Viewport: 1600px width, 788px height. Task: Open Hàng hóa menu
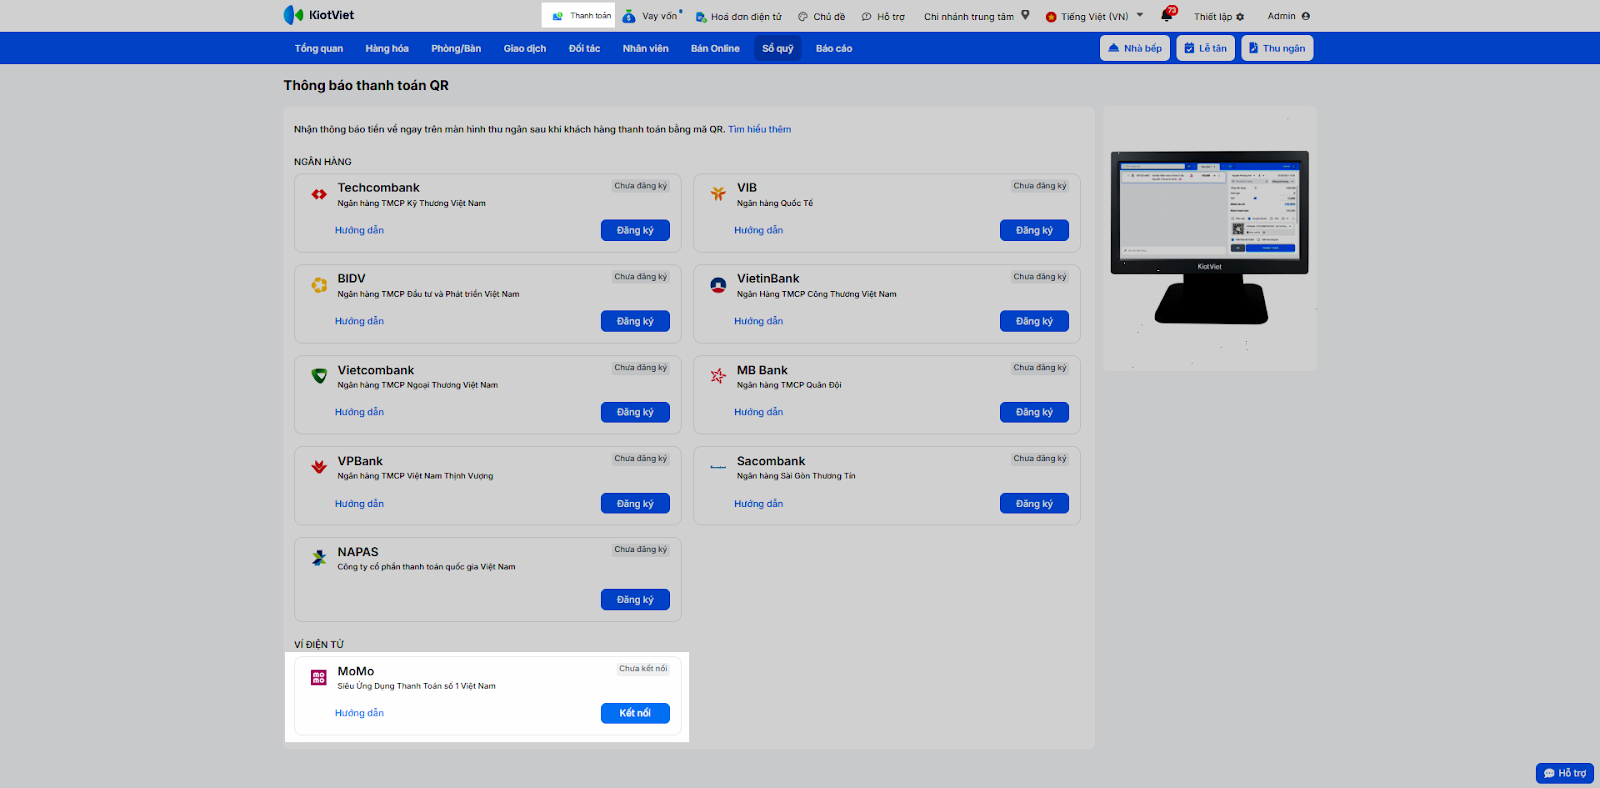(x=387, y=48)
